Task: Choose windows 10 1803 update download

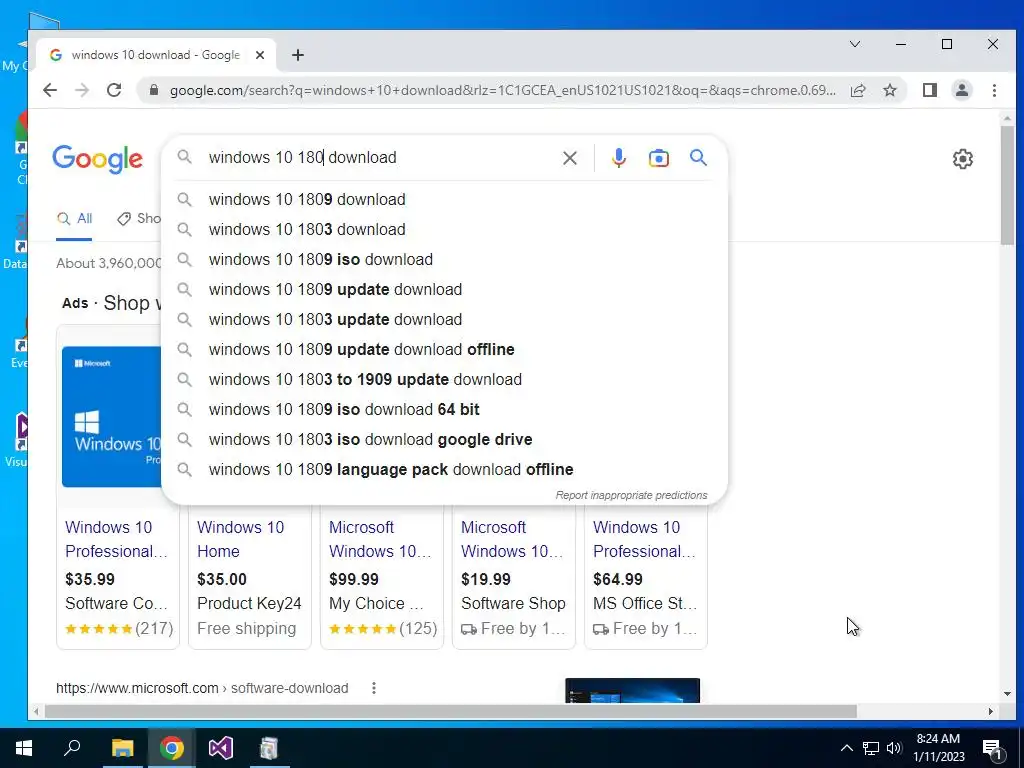Action: [x=444, y=319]
